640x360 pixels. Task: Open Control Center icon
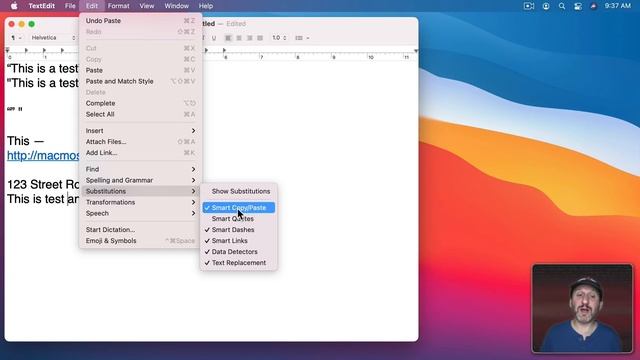click(x=578, y=6)
